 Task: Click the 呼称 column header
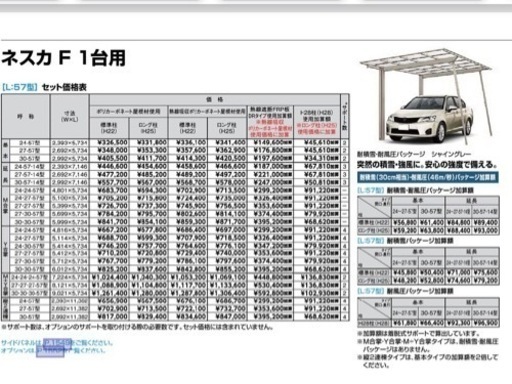pyautogui.click(x=26, y=117)
